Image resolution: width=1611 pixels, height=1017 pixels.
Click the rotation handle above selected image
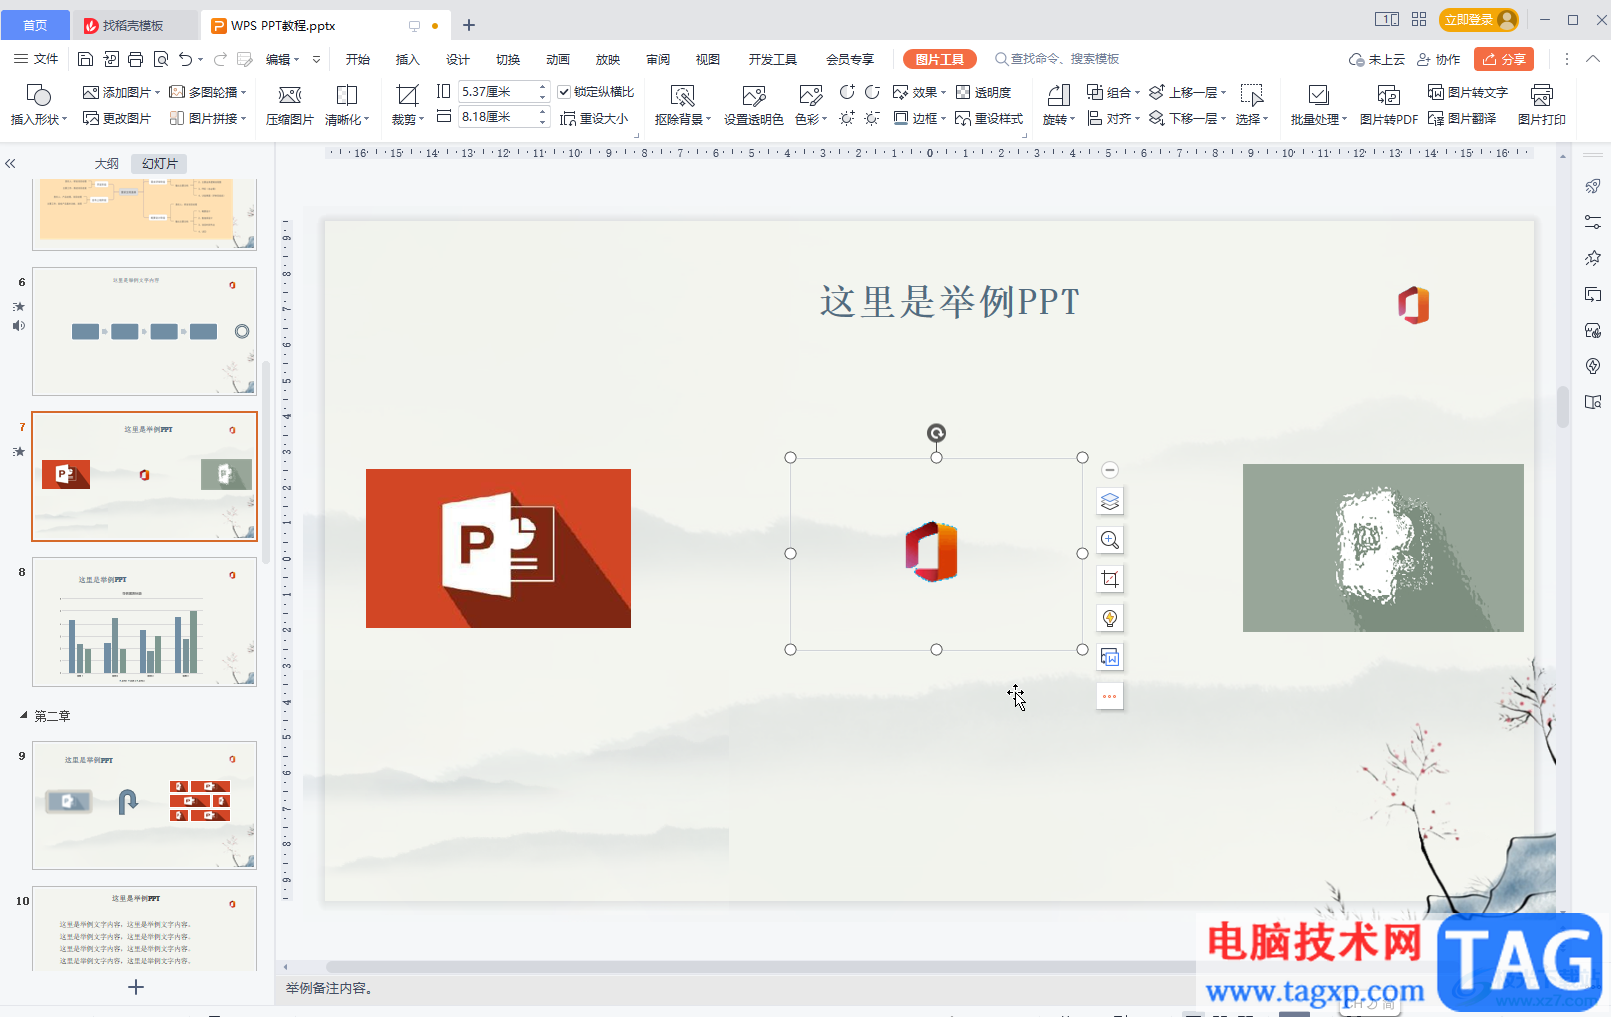pos(936,433)
